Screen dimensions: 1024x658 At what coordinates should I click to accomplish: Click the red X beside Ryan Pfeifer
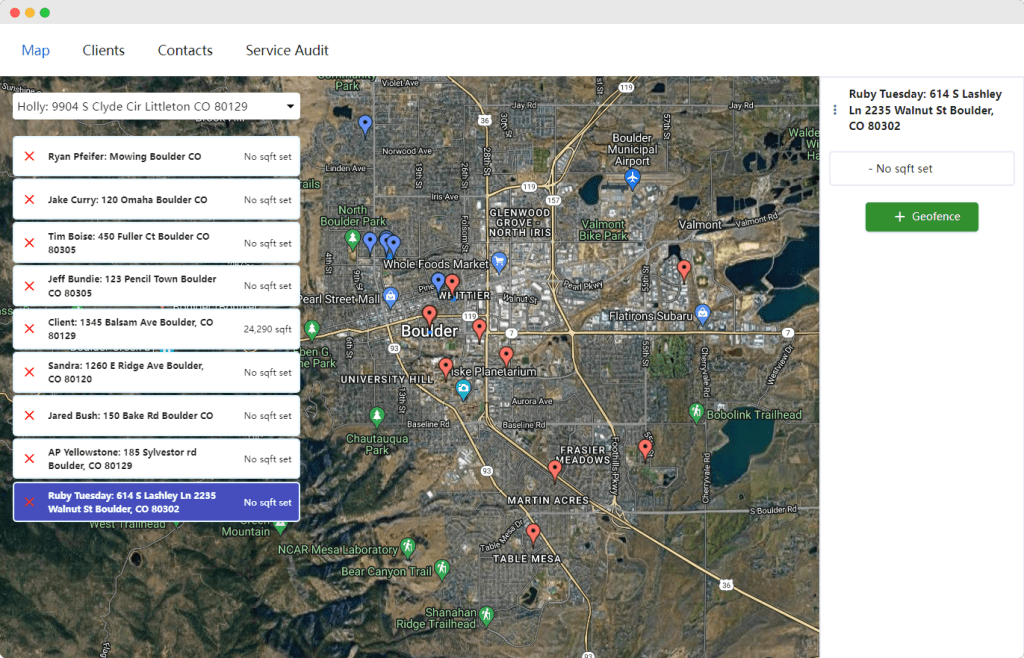tap(29, 157)
